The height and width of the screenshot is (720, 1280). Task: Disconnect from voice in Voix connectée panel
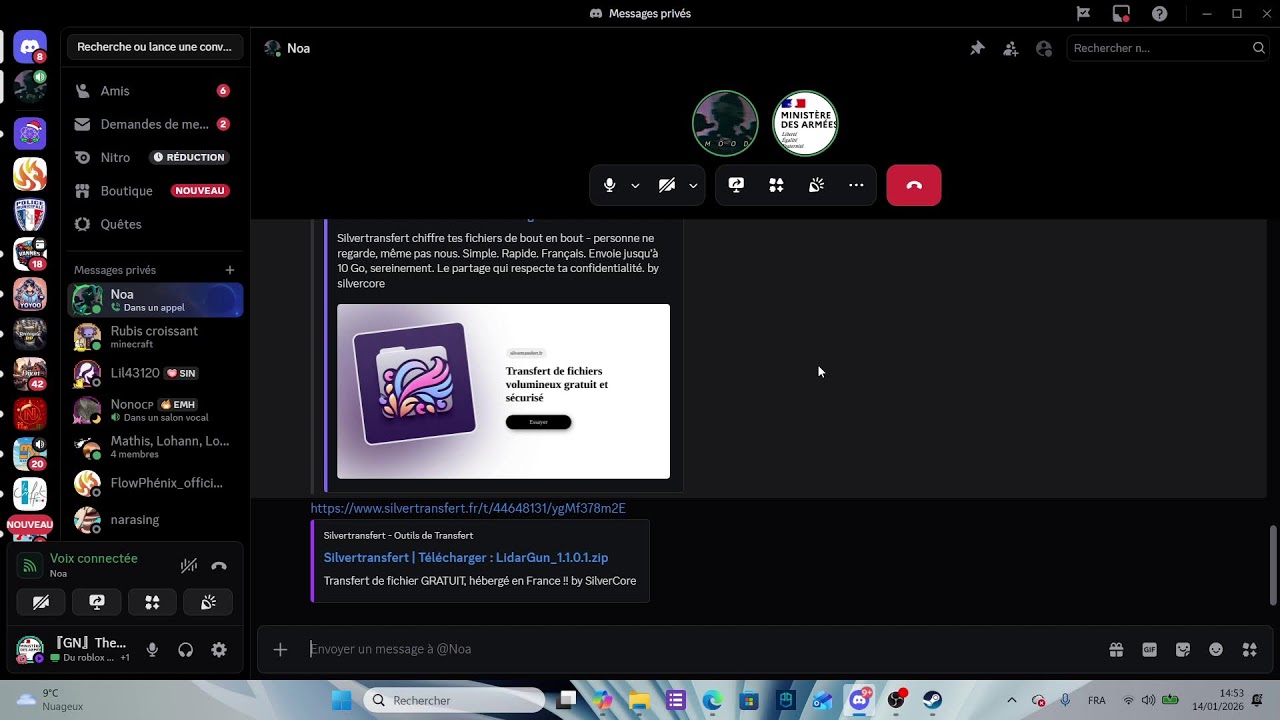tap(219, 565)
